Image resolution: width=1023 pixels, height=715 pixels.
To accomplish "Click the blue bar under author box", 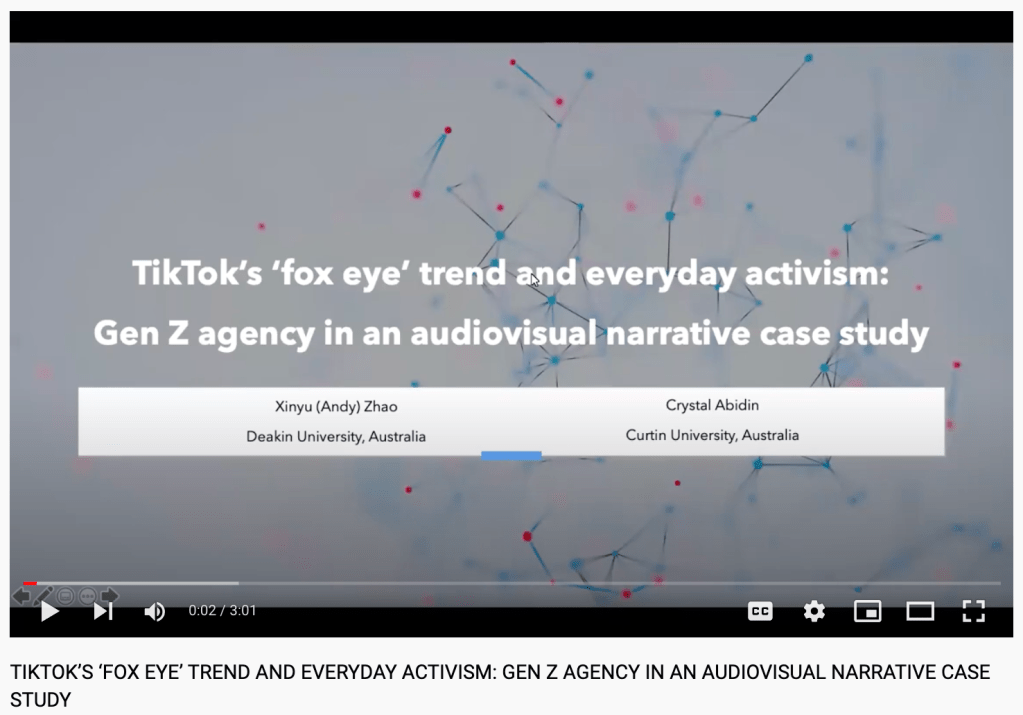I will [x=511, y=455].
